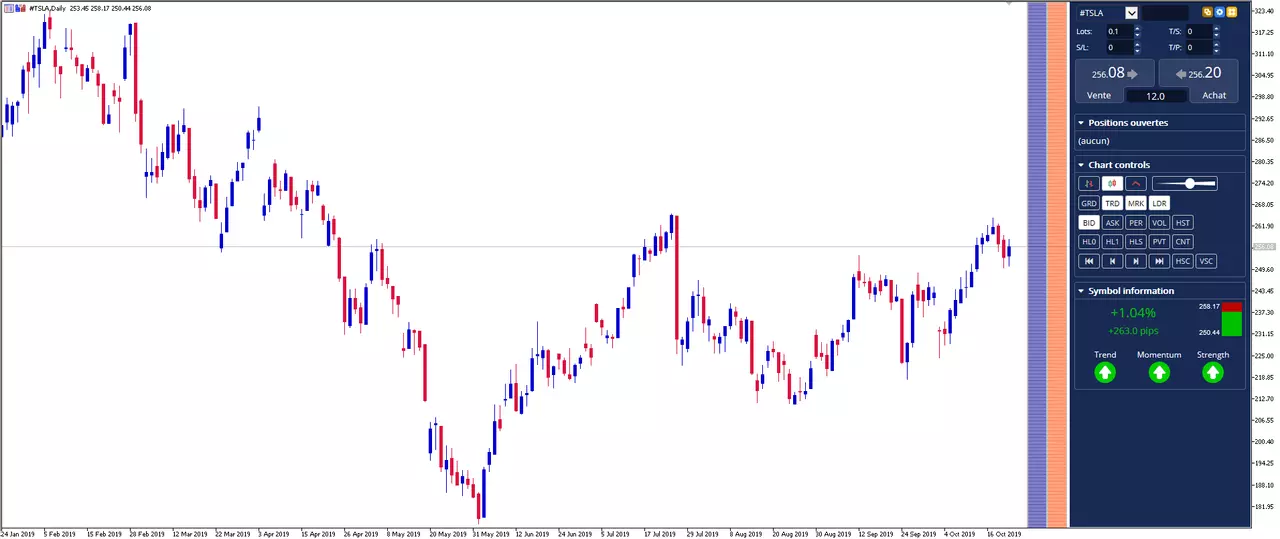The image size is (1280, 539).
Task: Click the purple striped vertical band
Action: tap(1037, 265)
